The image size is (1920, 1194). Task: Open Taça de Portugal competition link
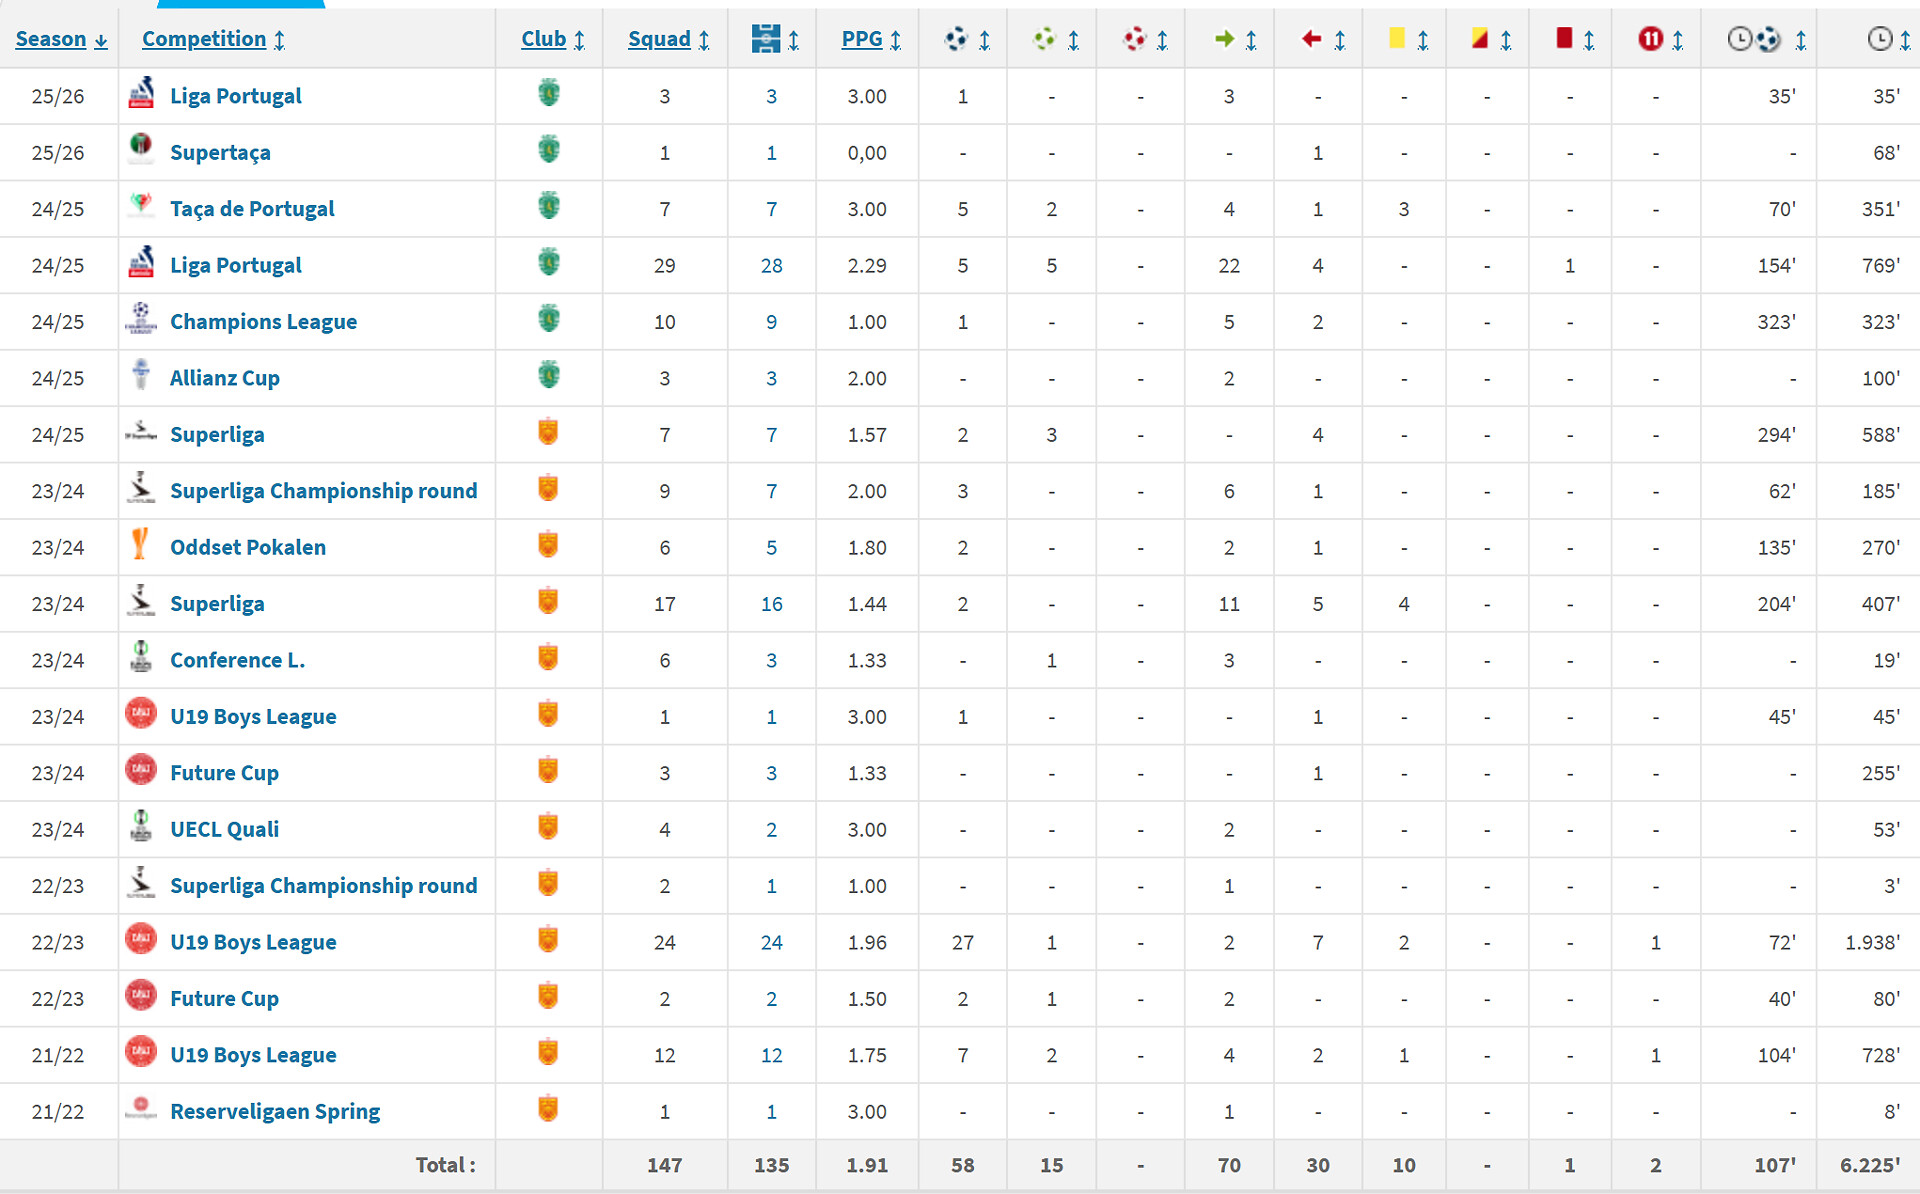click(252, 209)
